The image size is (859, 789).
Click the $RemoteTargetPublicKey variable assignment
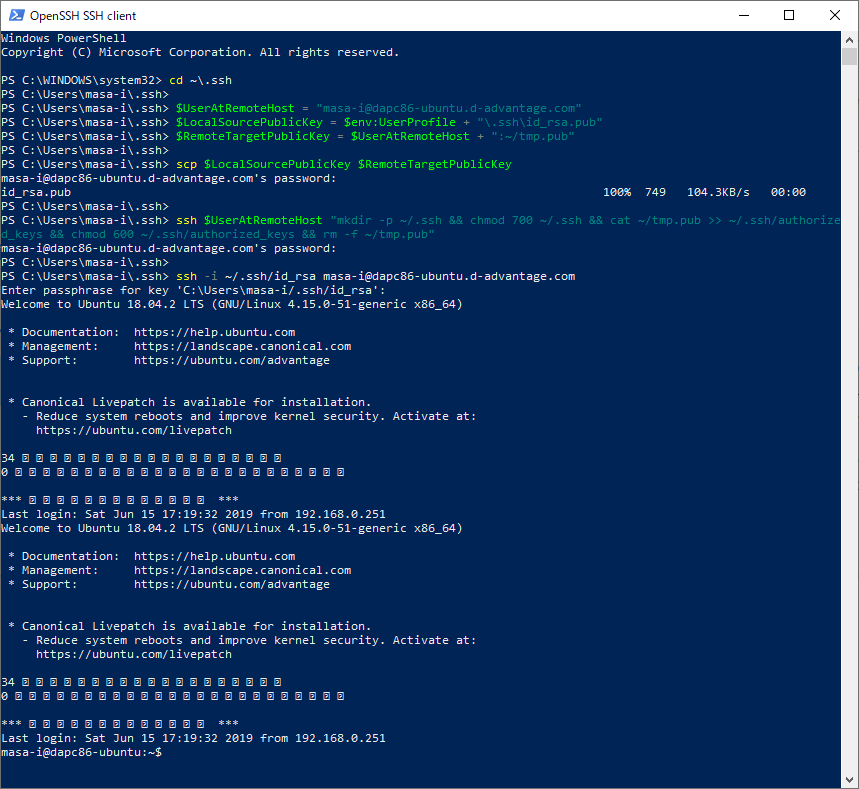click(375, 136)
